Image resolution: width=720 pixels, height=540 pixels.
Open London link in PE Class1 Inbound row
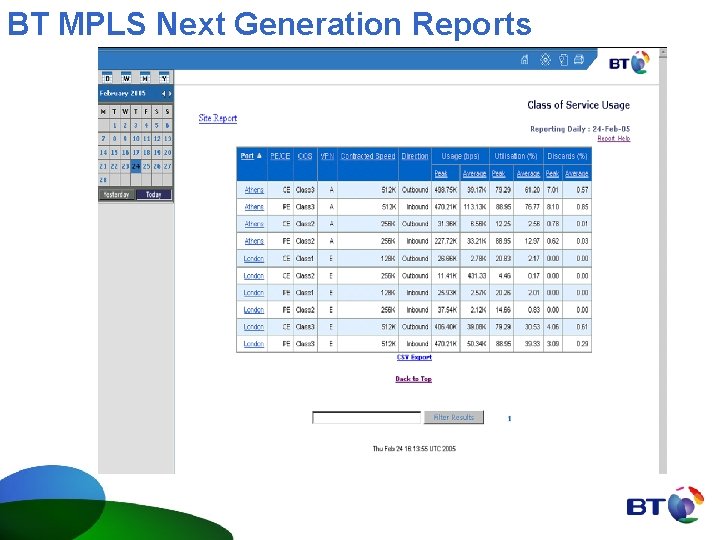(253, 293)
